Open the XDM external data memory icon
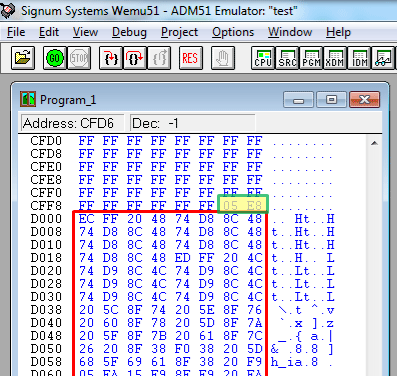Image resolution: width=397 pixels, height=376 pixels. [x=335, y=58]
